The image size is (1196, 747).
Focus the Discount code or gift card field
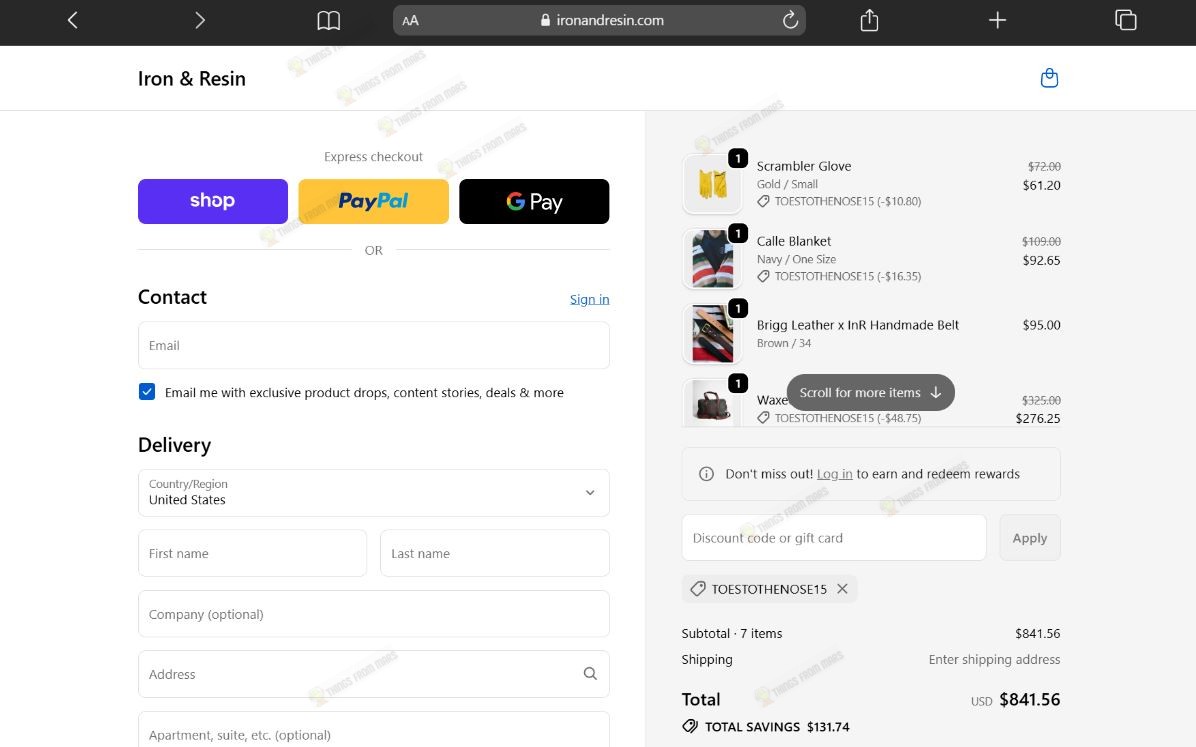[x=834, y=538]
